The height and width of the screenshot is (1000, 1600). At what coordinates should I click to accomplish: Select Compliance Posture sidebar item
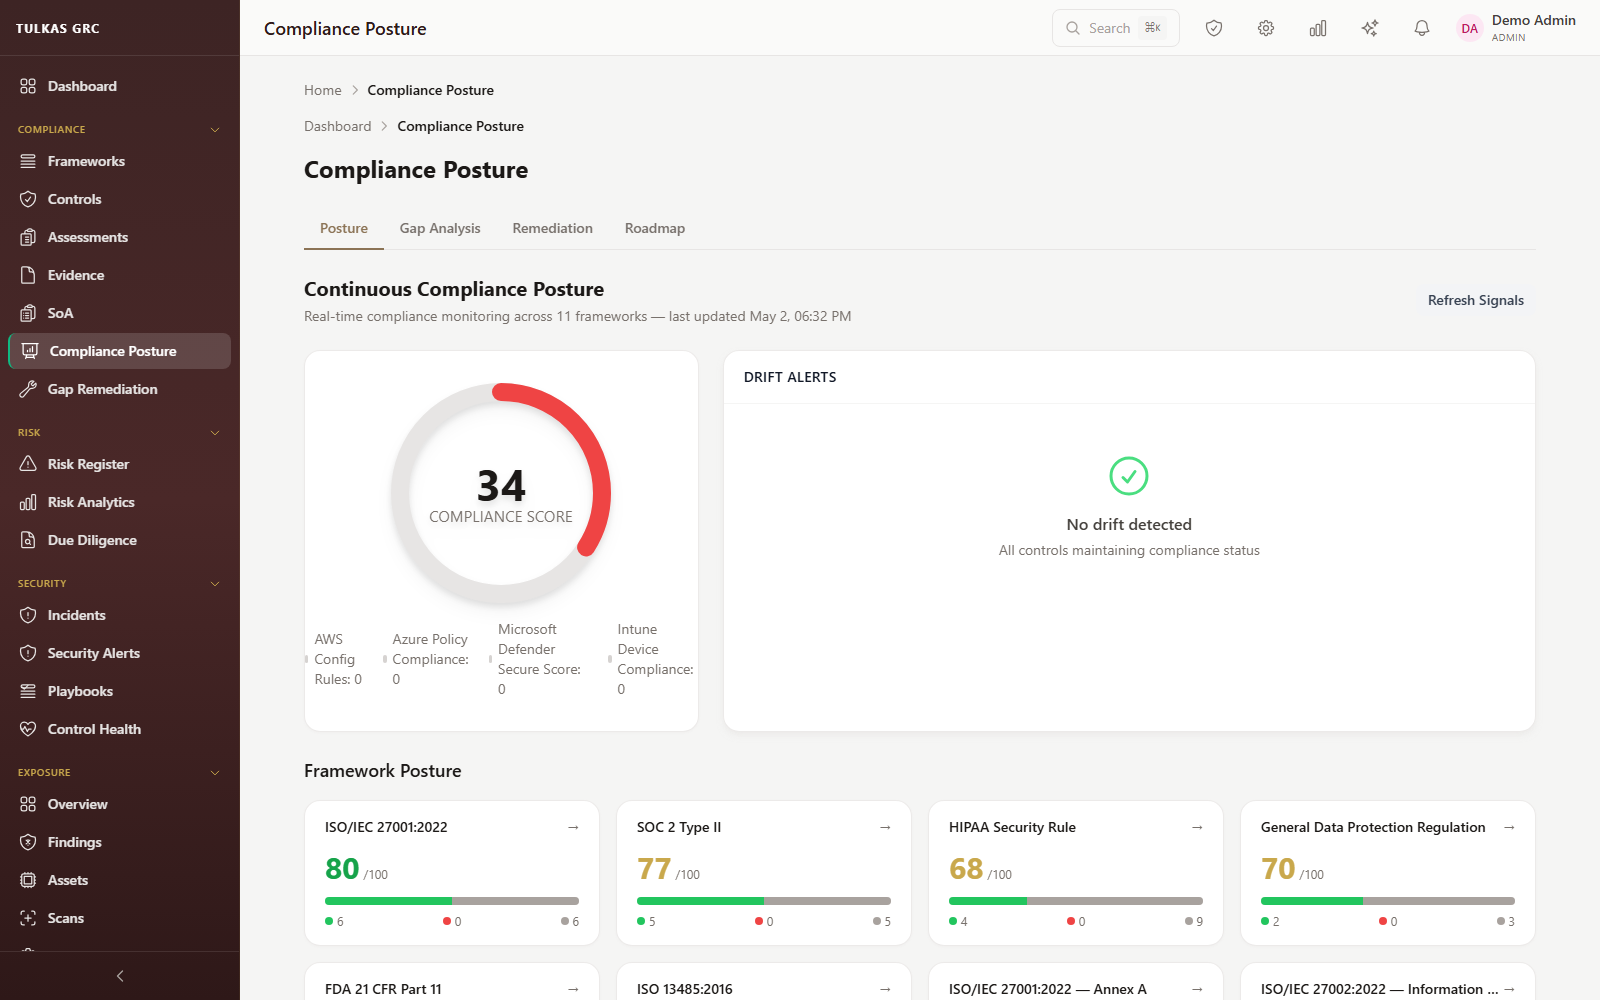coord(120,351)
